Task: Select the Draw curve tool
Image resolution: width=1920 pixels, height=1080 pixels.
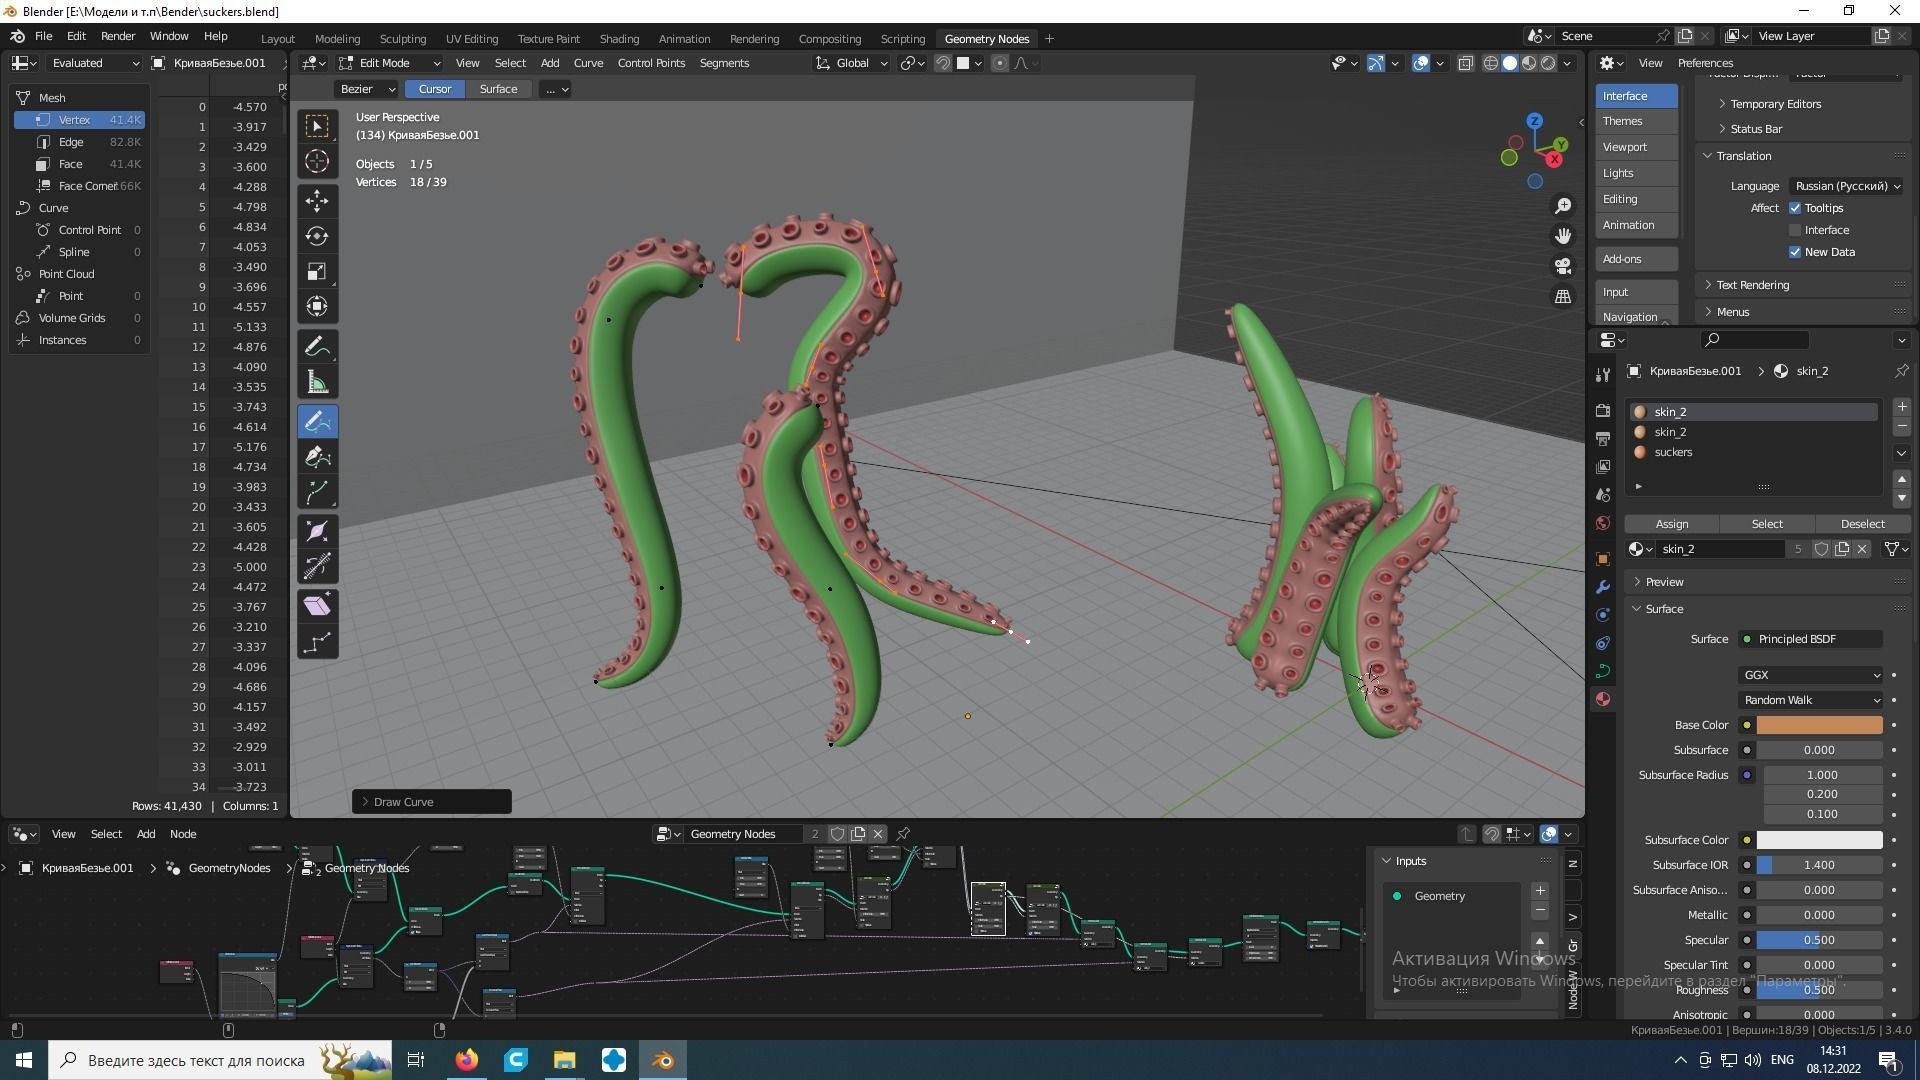Action: pos(317,422)
